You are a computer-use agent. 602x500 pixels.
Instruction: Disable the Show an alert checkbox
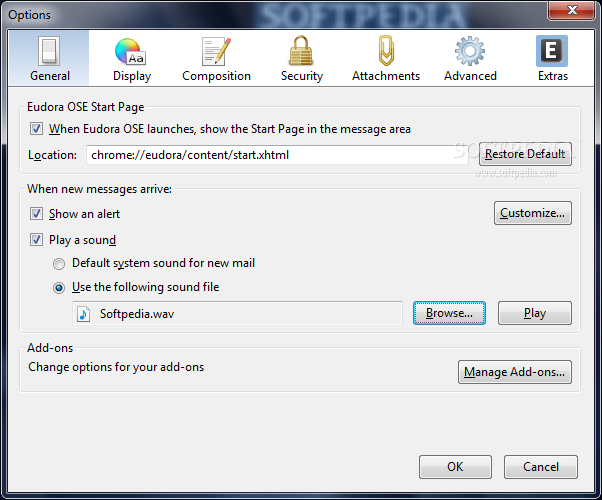(36, 214)
